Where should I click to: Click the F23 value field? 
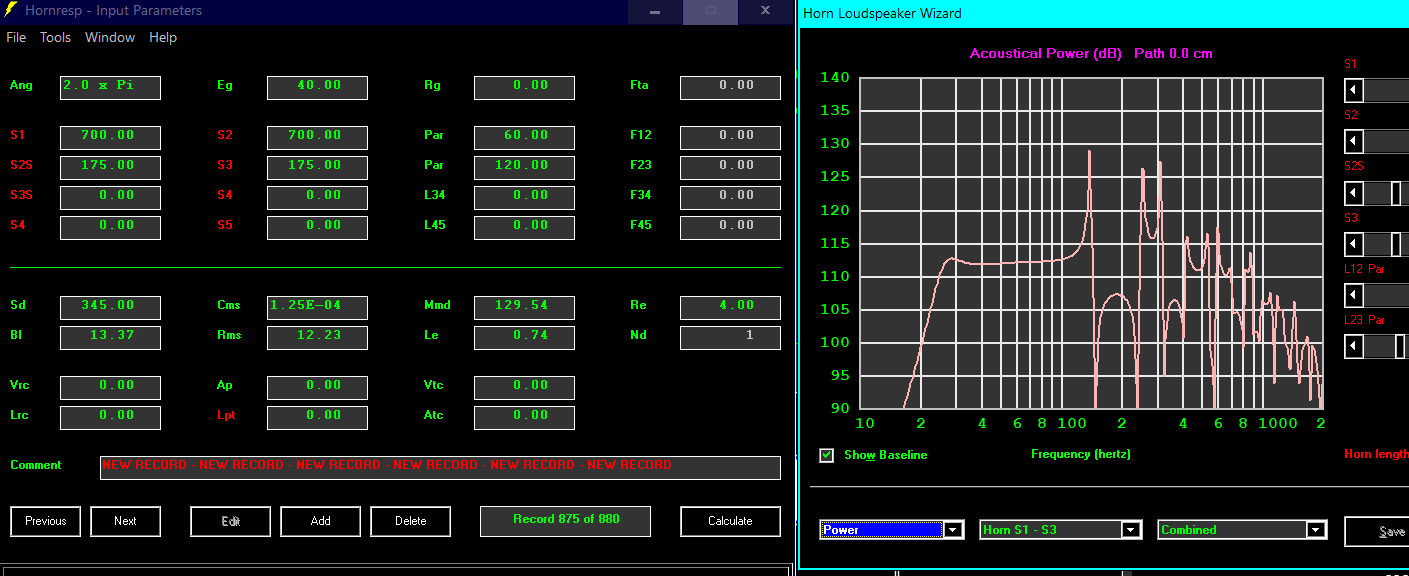pos(730,167)
